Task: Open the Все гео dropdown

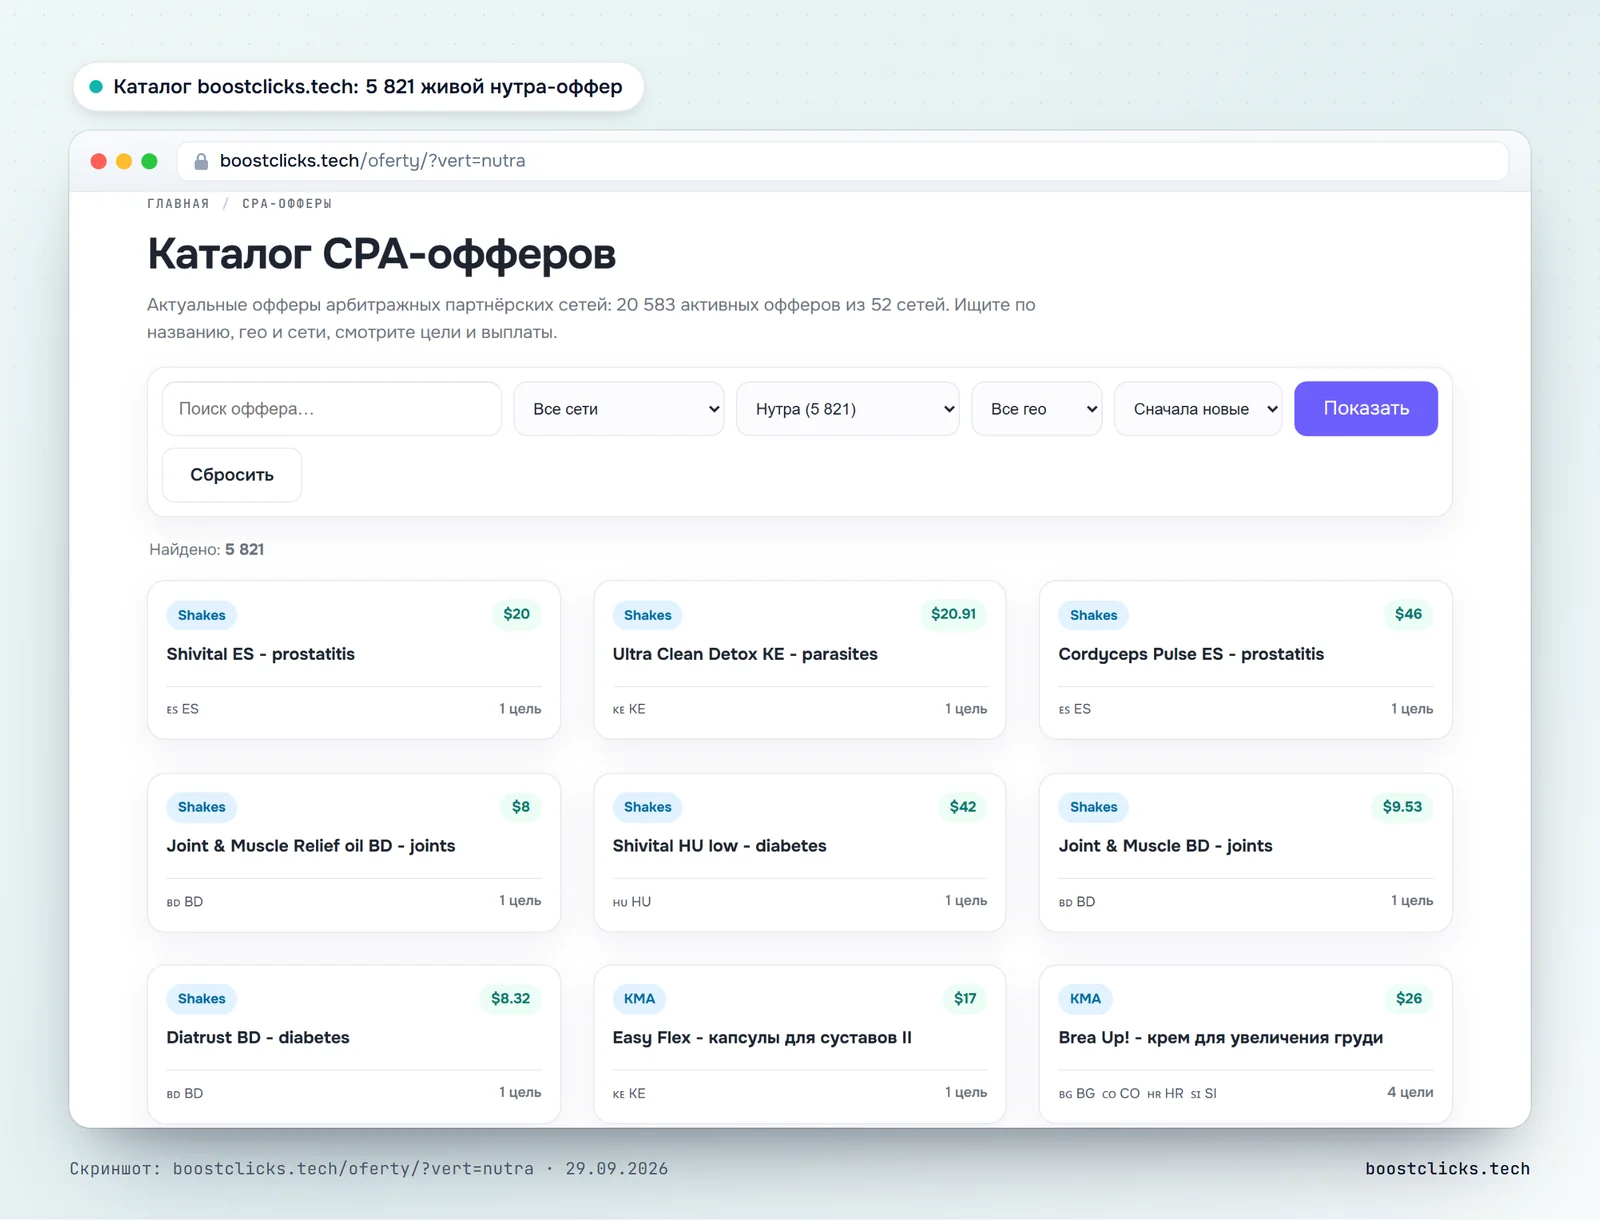Action: coord(1037,409)
